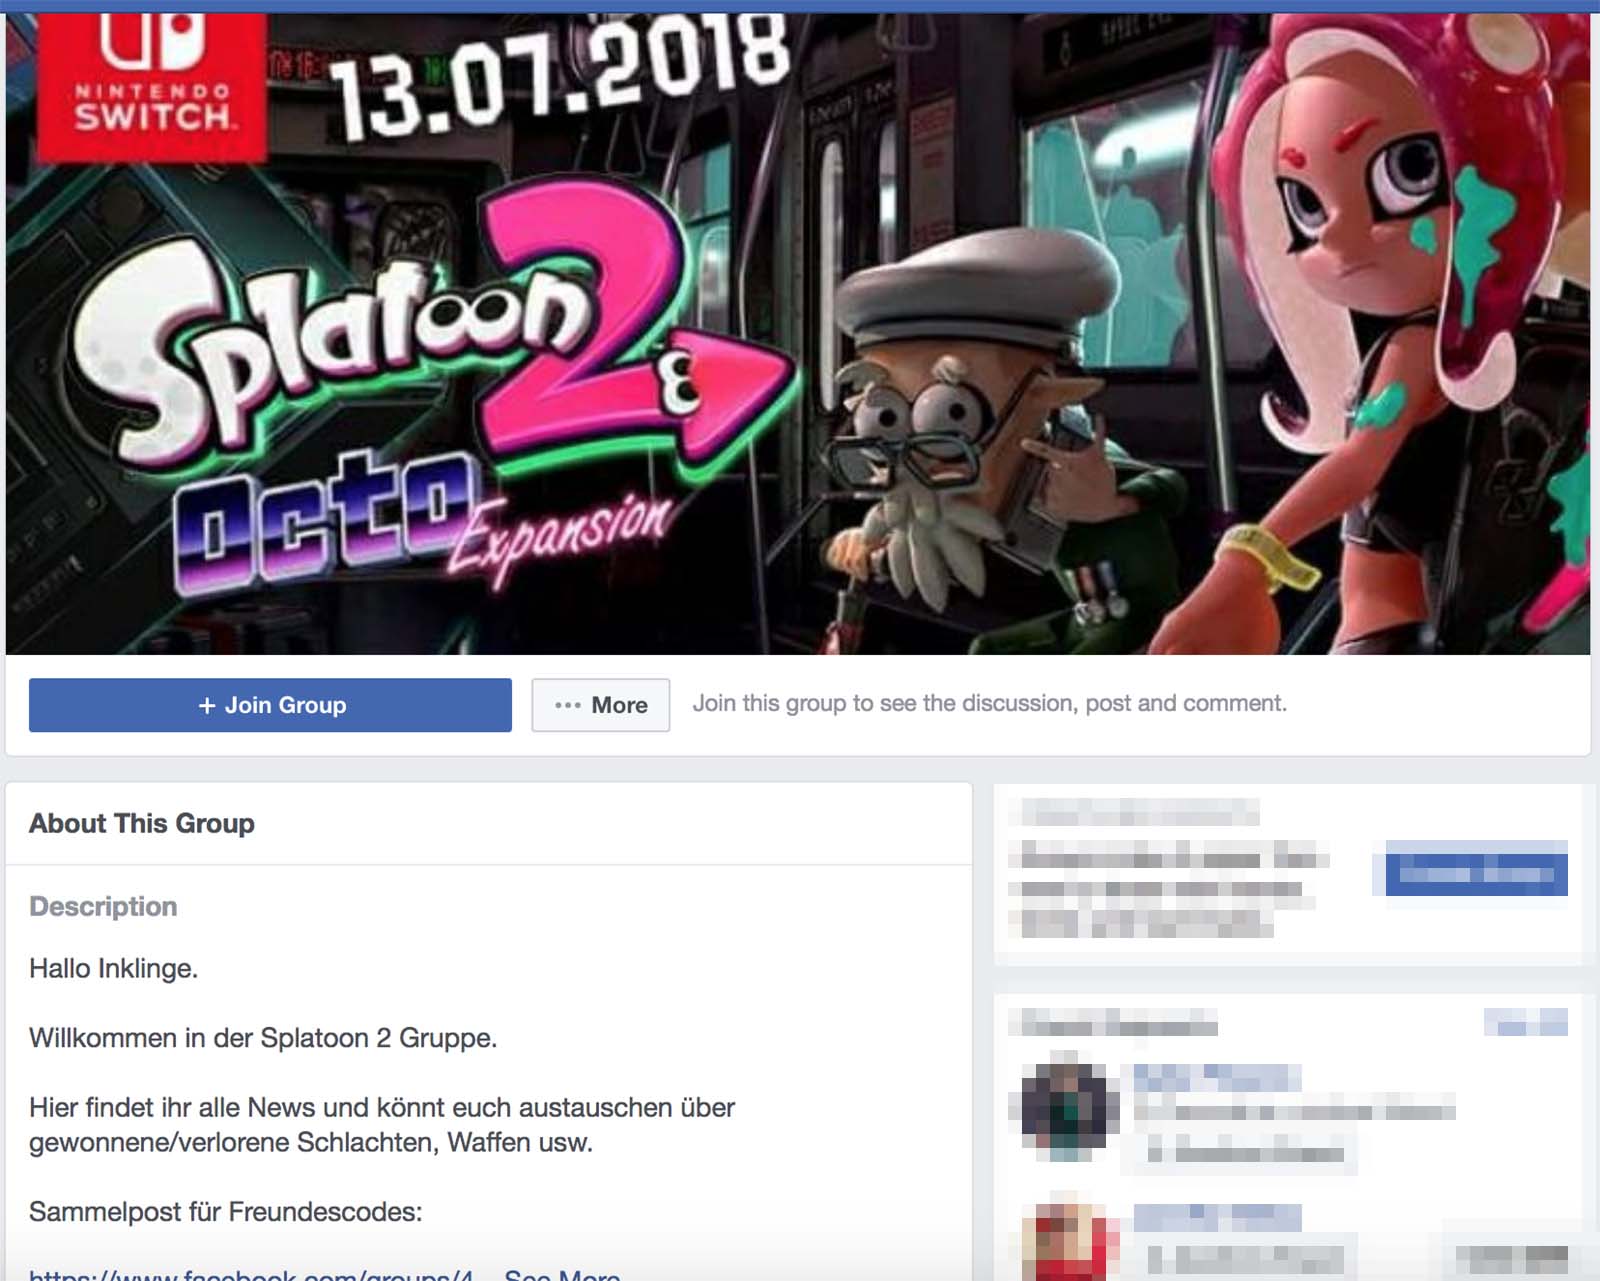Screen dimensions: 1600x1281
Task: Click the Octo Expansion title graphic
Action: click(420, 525)
